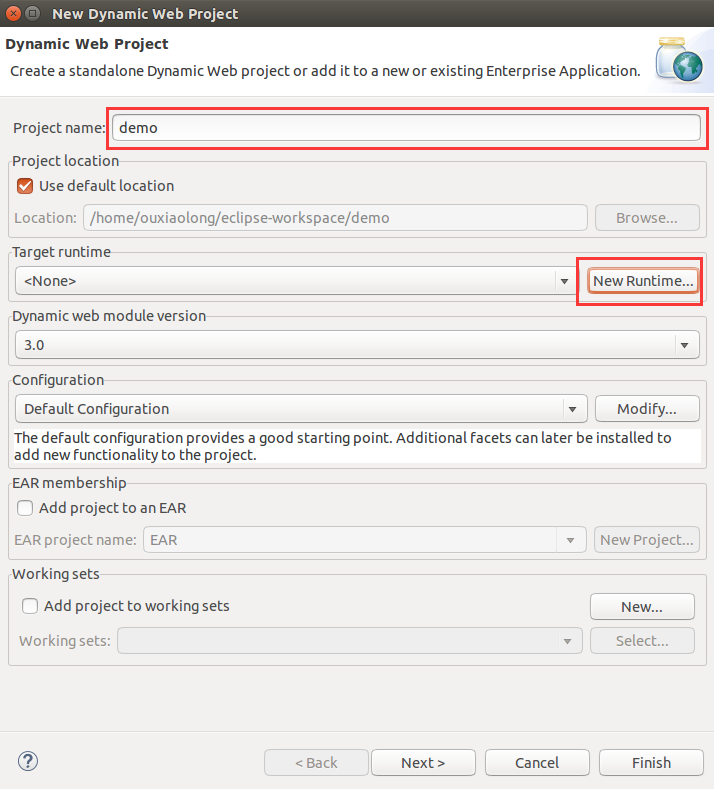This screenshot has height=789, width=714.
Task: Check Add project to working sets
Action: click(x=30, y=605)
